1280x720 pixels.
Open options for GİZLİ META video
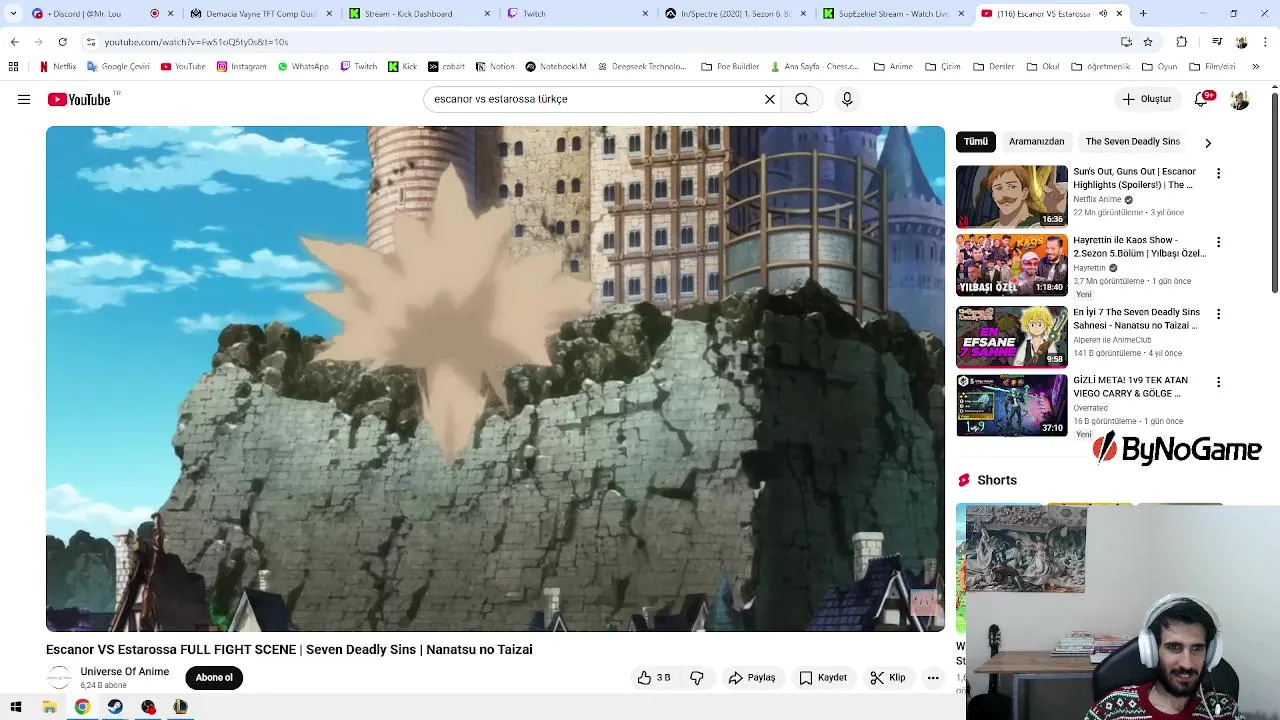pyautogui.click(x=1218, y=382)
